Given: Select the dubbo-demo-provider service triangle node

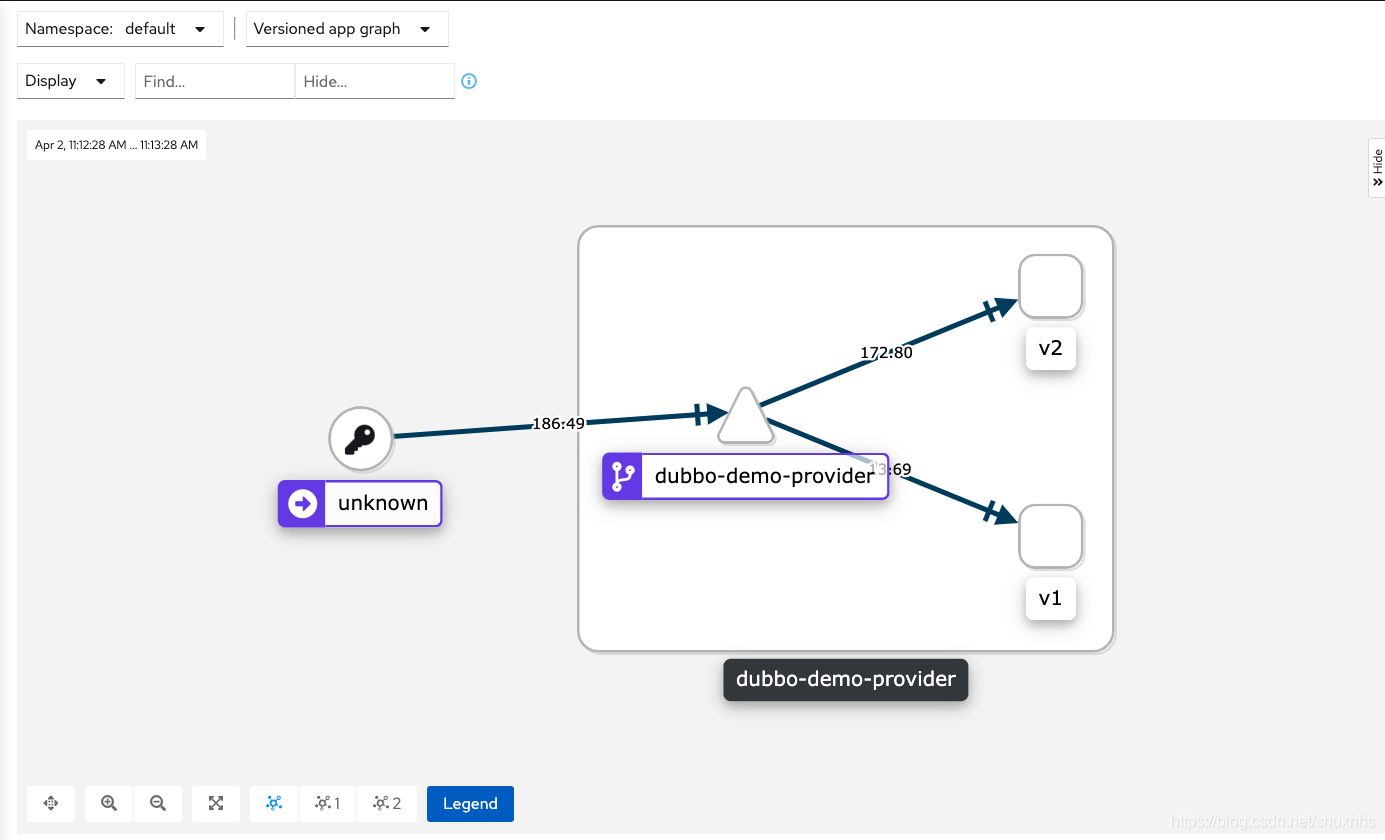Looking at the screenshot, I should tap(746, 416).
